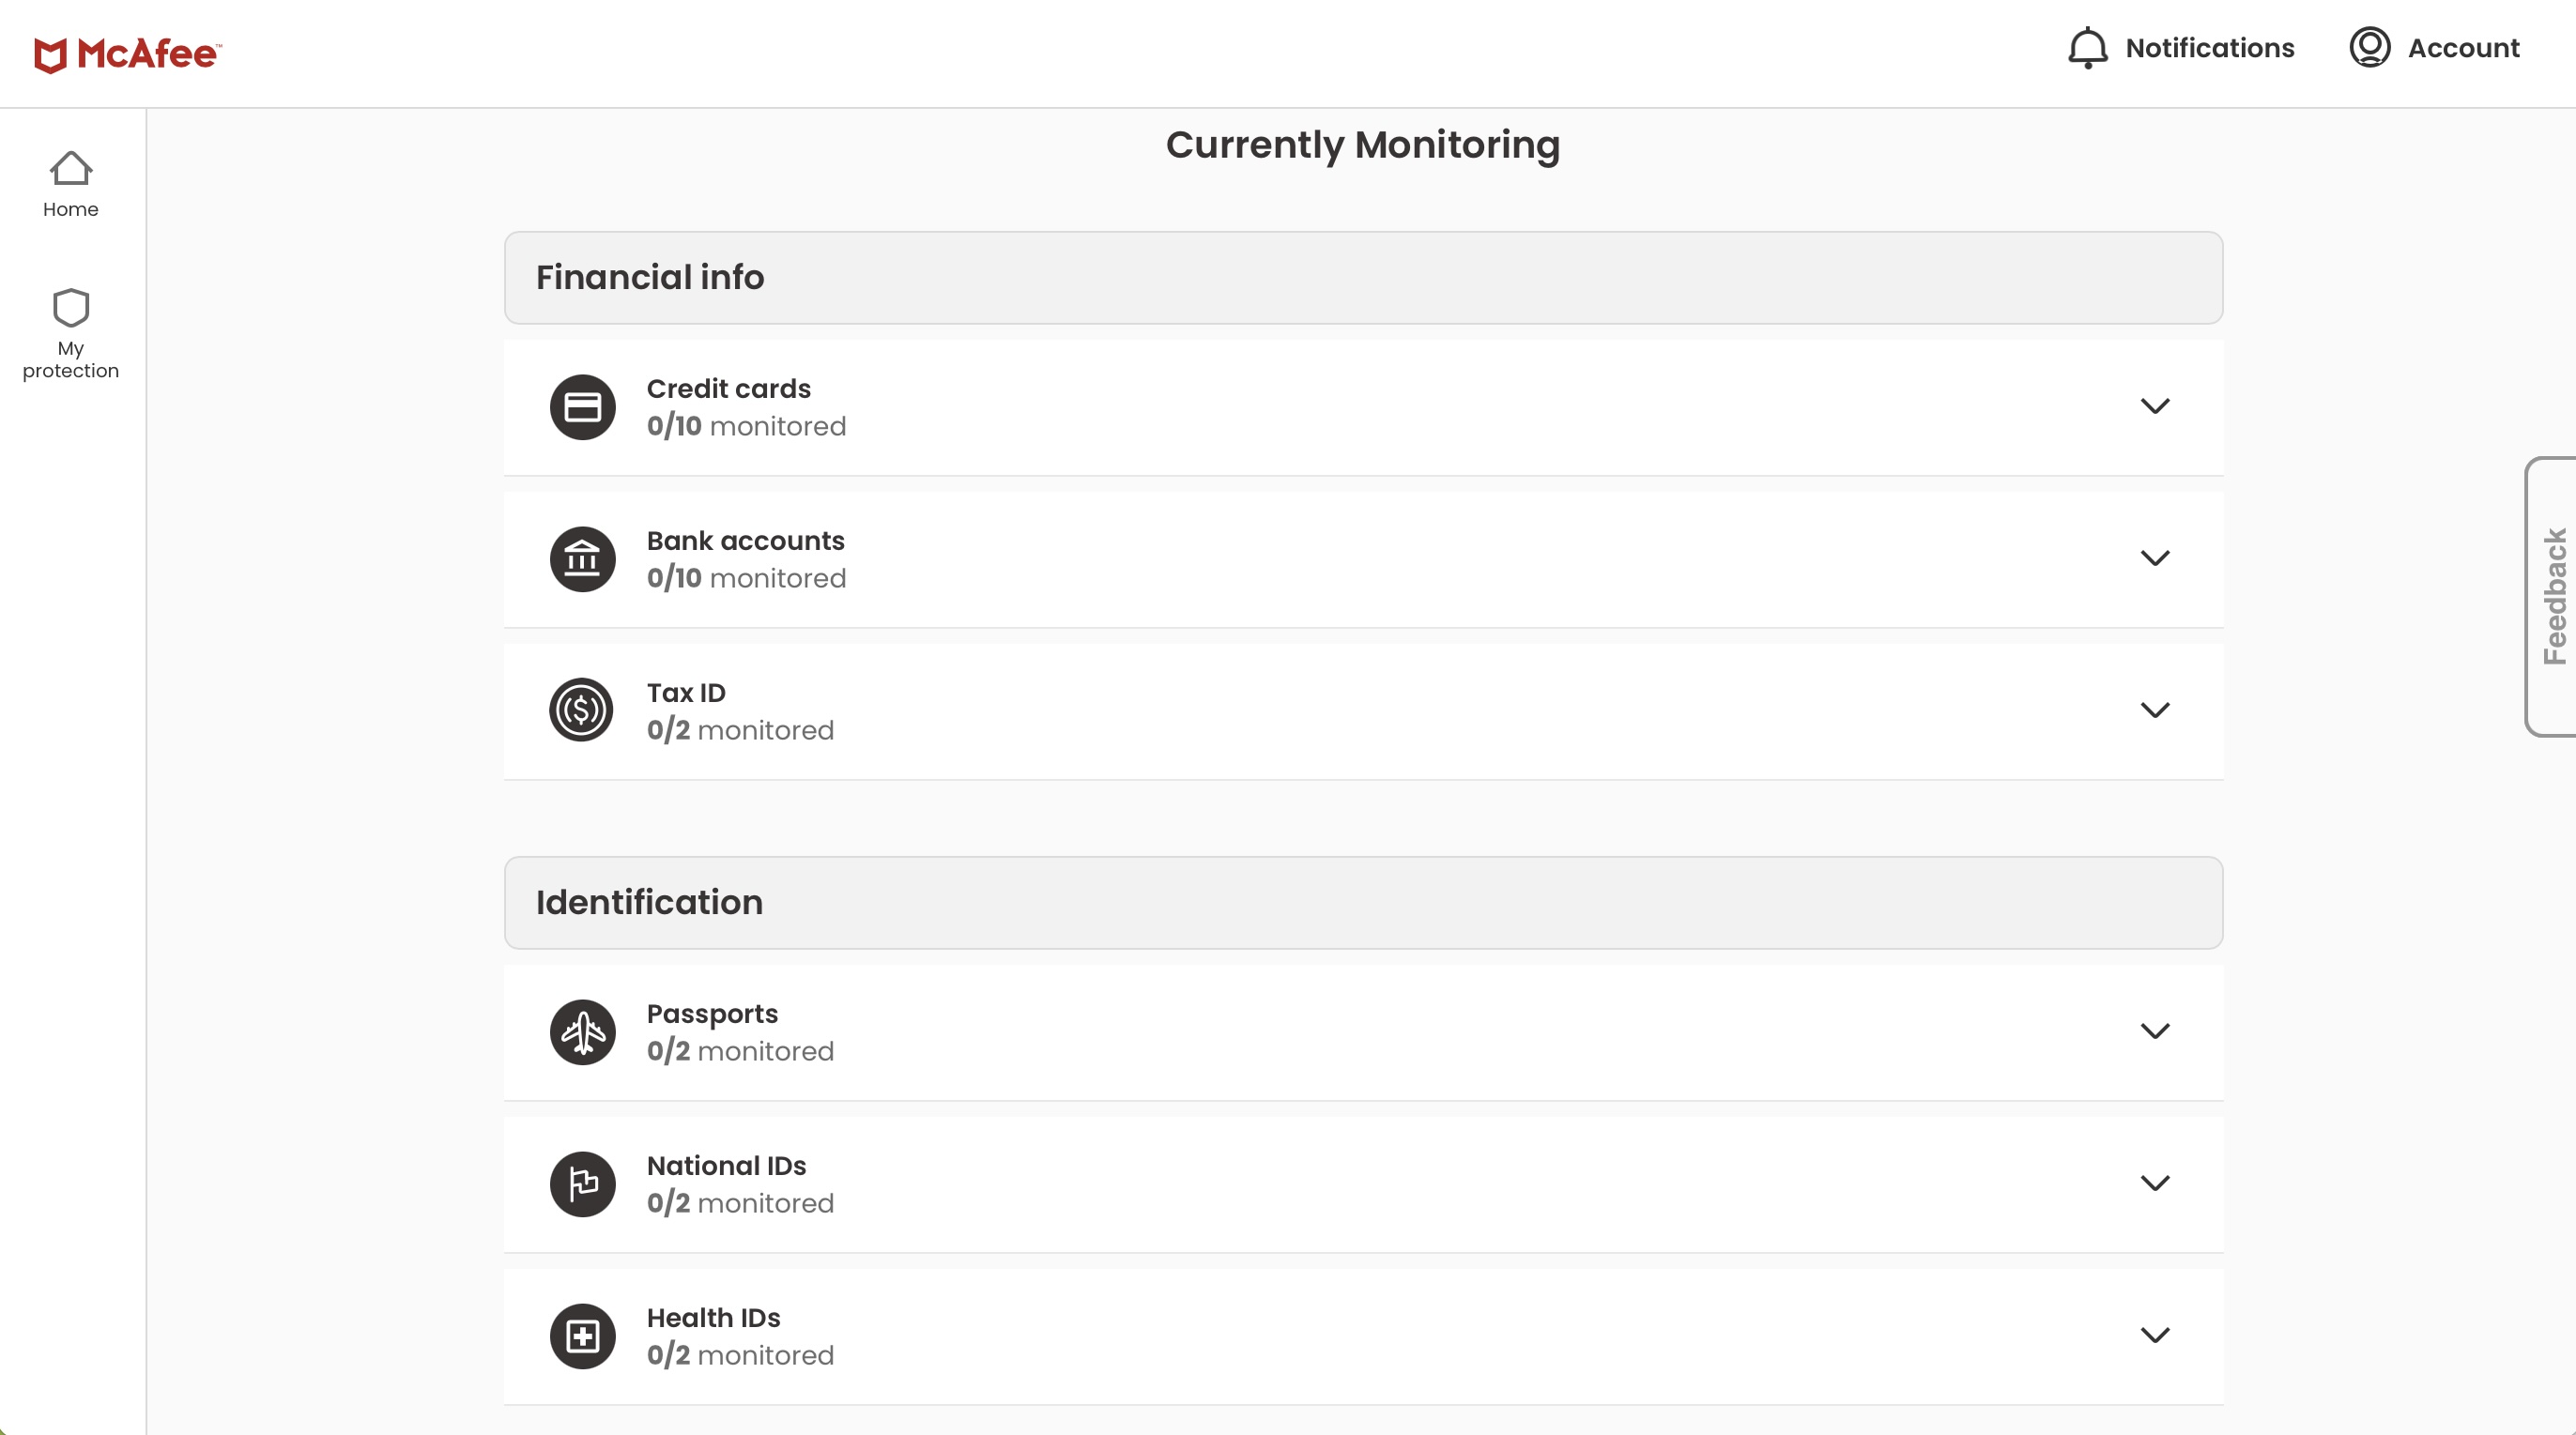Click the Bank accounts icon
Image resolution: width=2576 pixels, height=1435 pixels.
coord(582,559)
